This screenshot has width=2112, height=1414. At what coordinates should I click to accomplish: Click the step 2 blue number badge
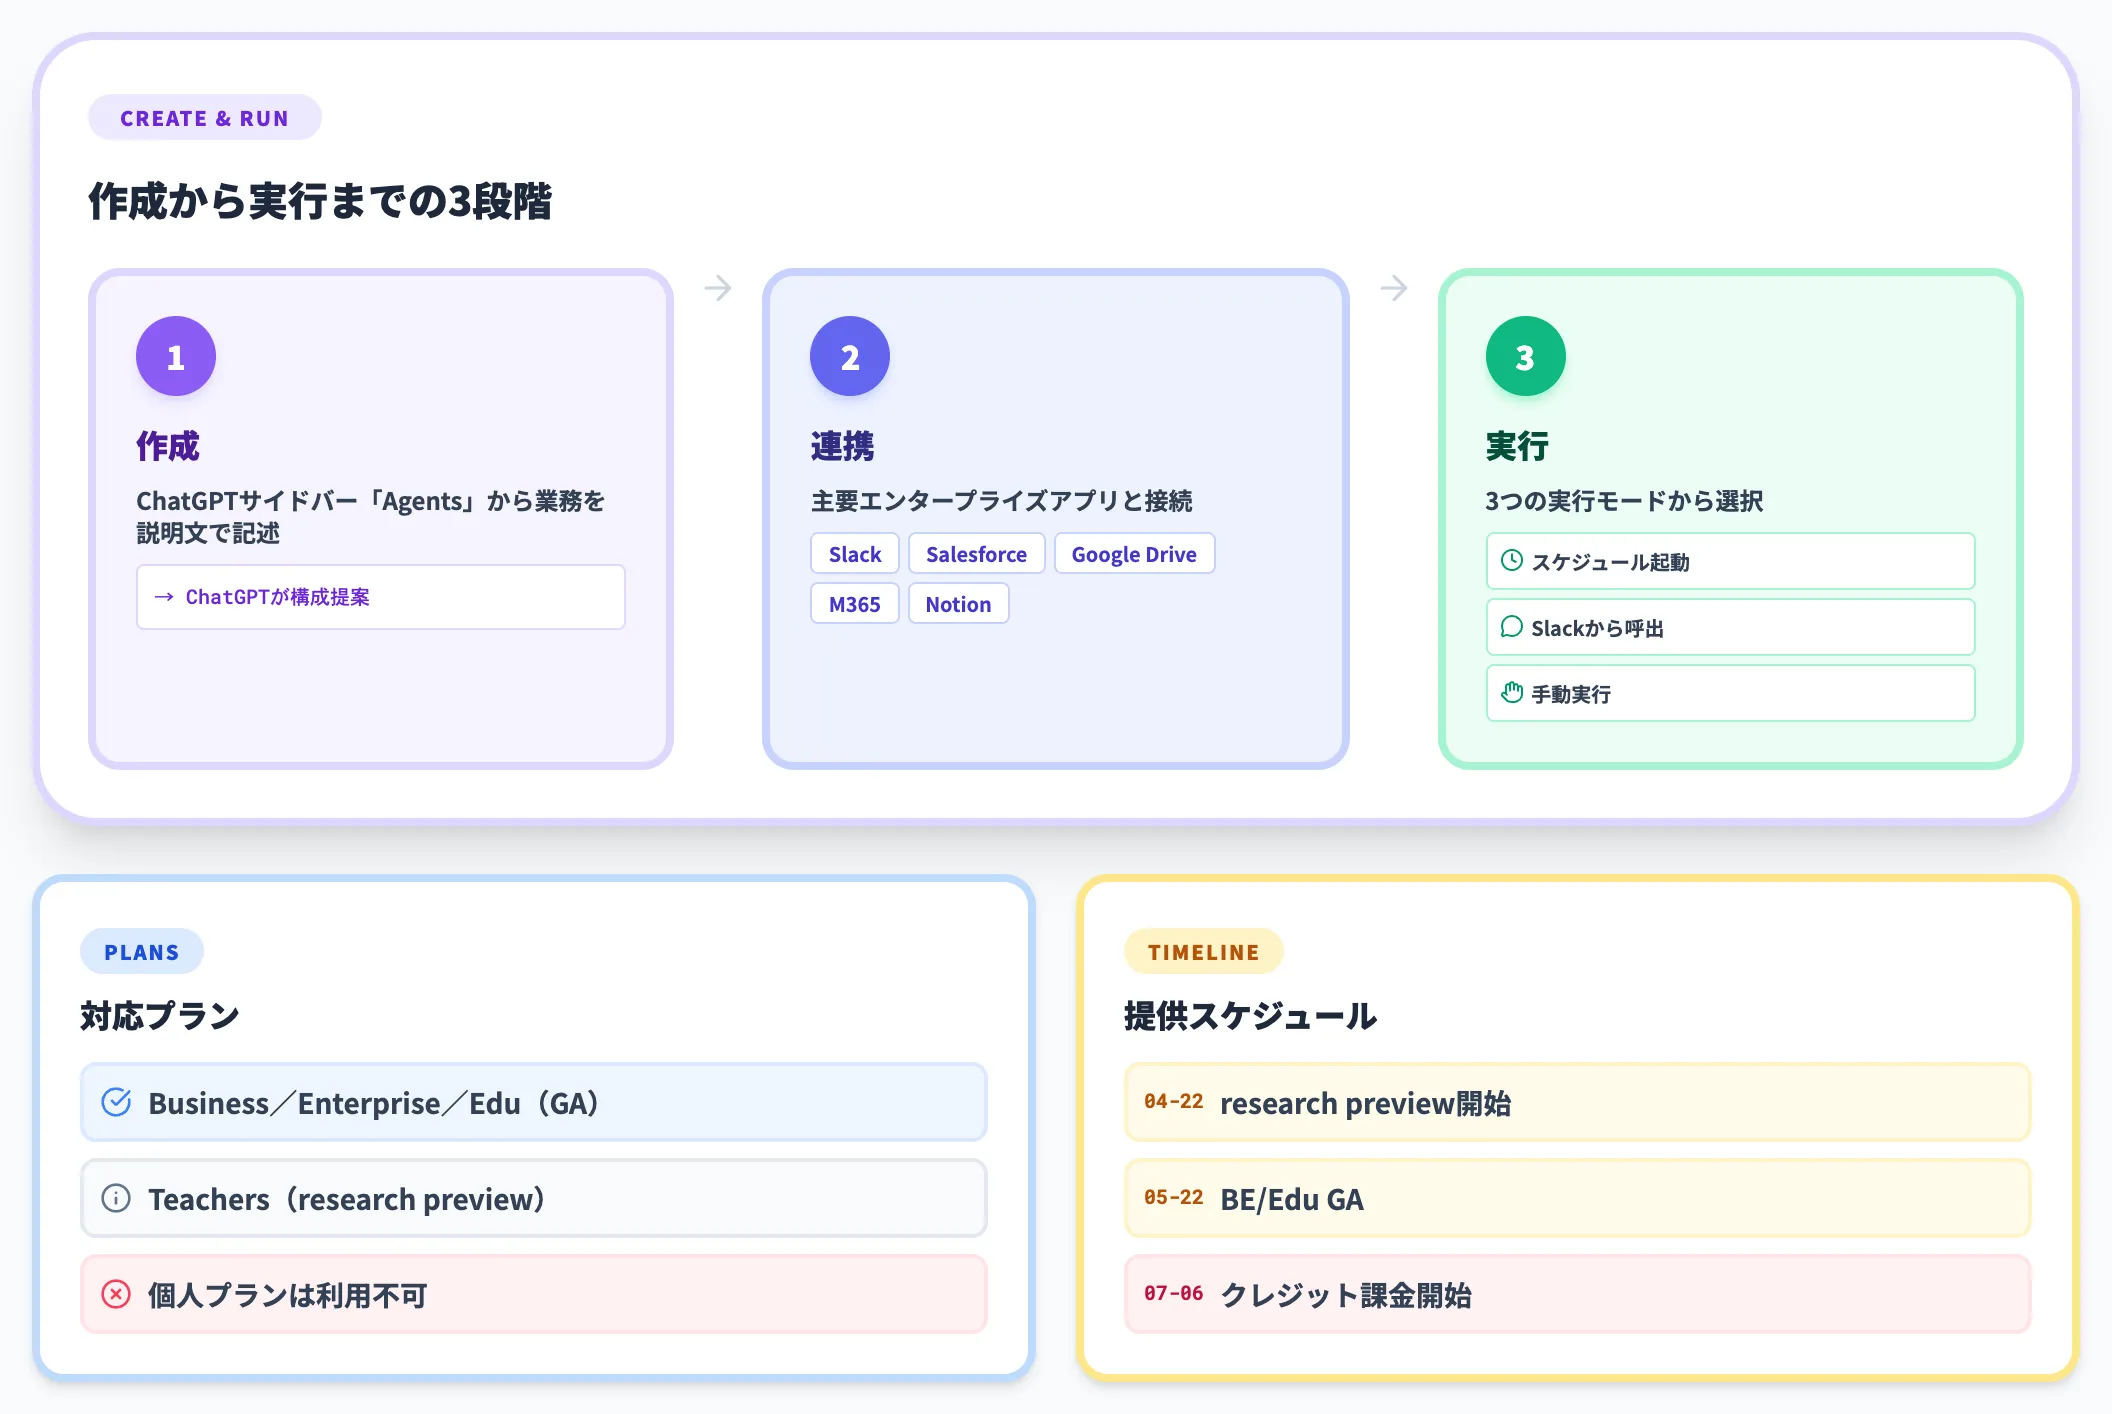[x=850, y=356]
